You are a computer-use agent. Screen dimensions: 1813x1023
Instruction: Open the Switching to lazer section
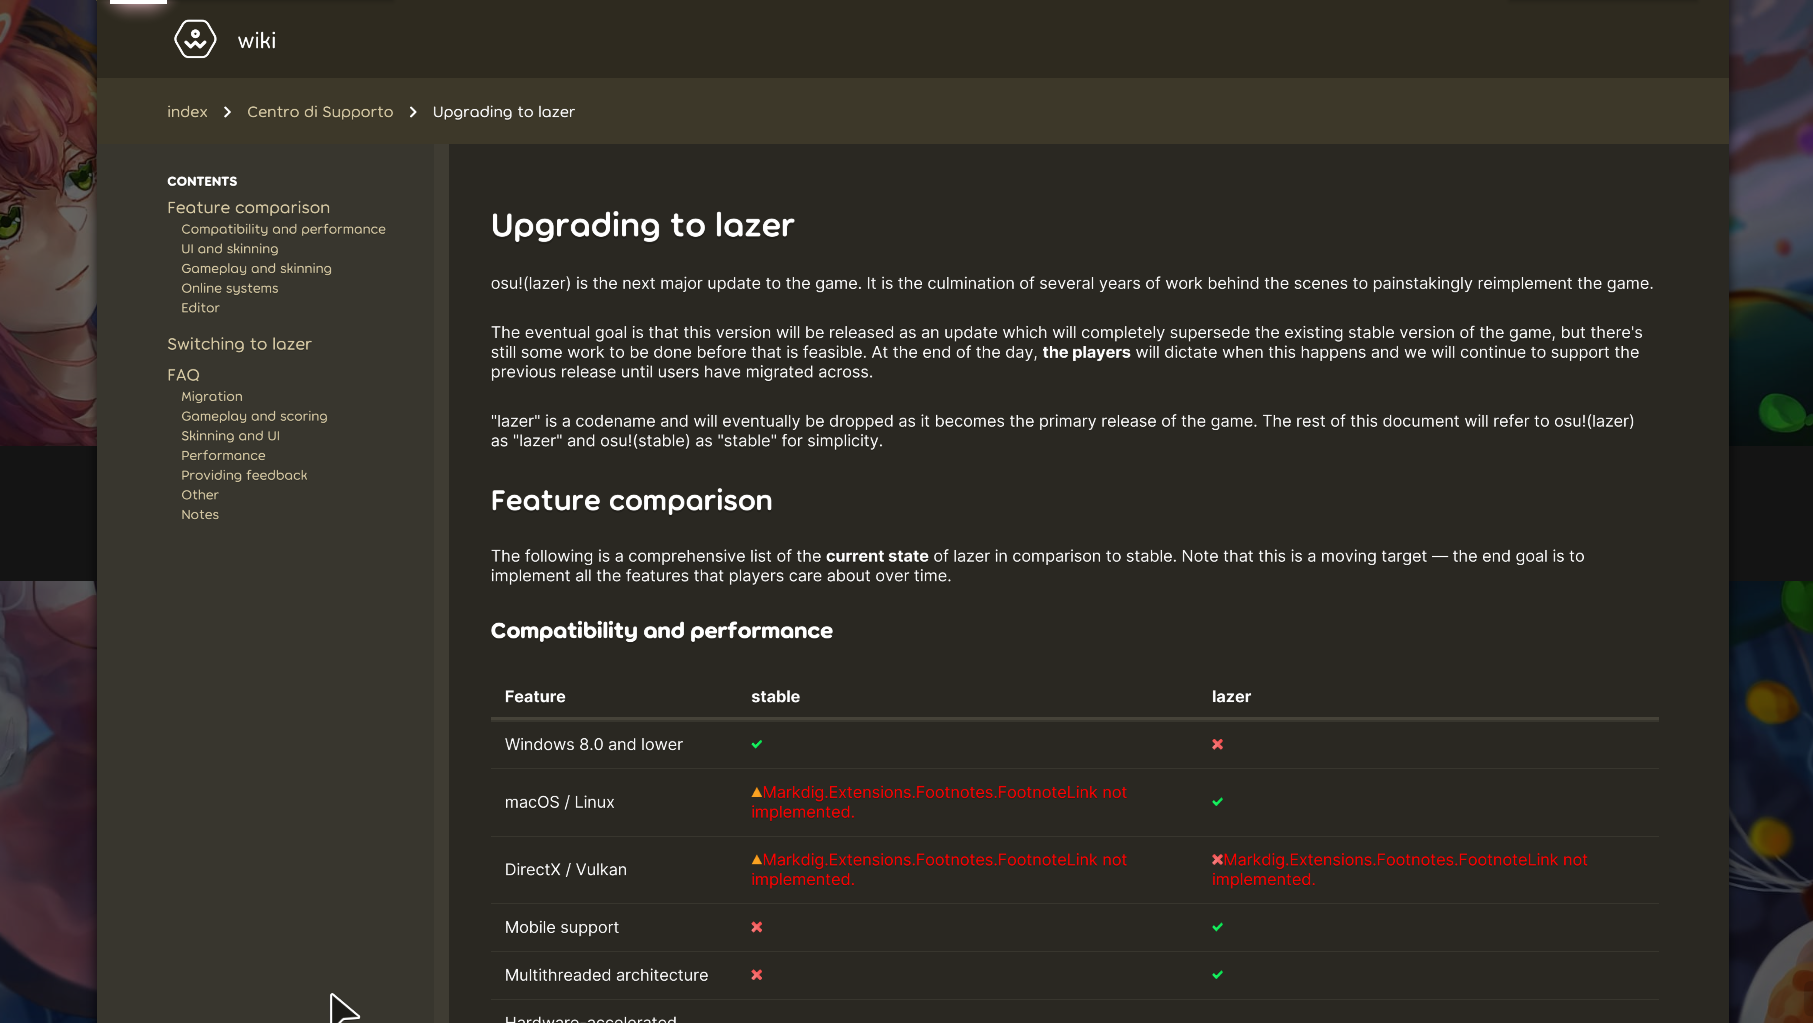tap(239, 343)
